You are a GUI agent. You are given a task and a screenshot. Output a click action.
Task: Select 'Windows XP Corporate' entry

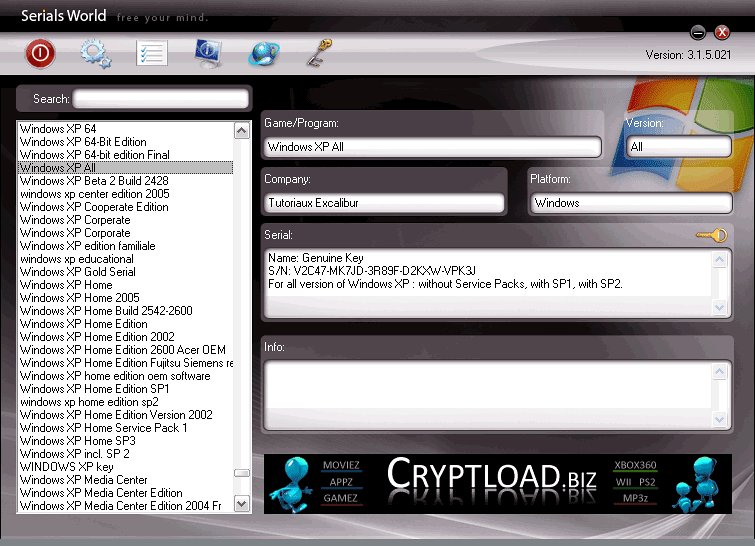126,233
